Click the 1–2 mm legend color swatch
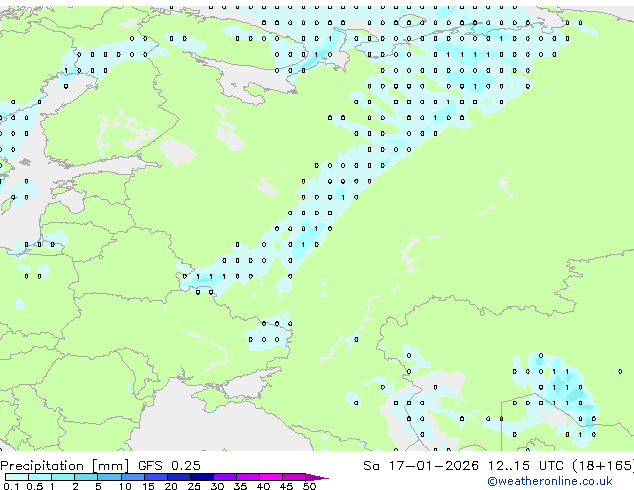This screenshot has width=634, height=490. click(63, 477)
